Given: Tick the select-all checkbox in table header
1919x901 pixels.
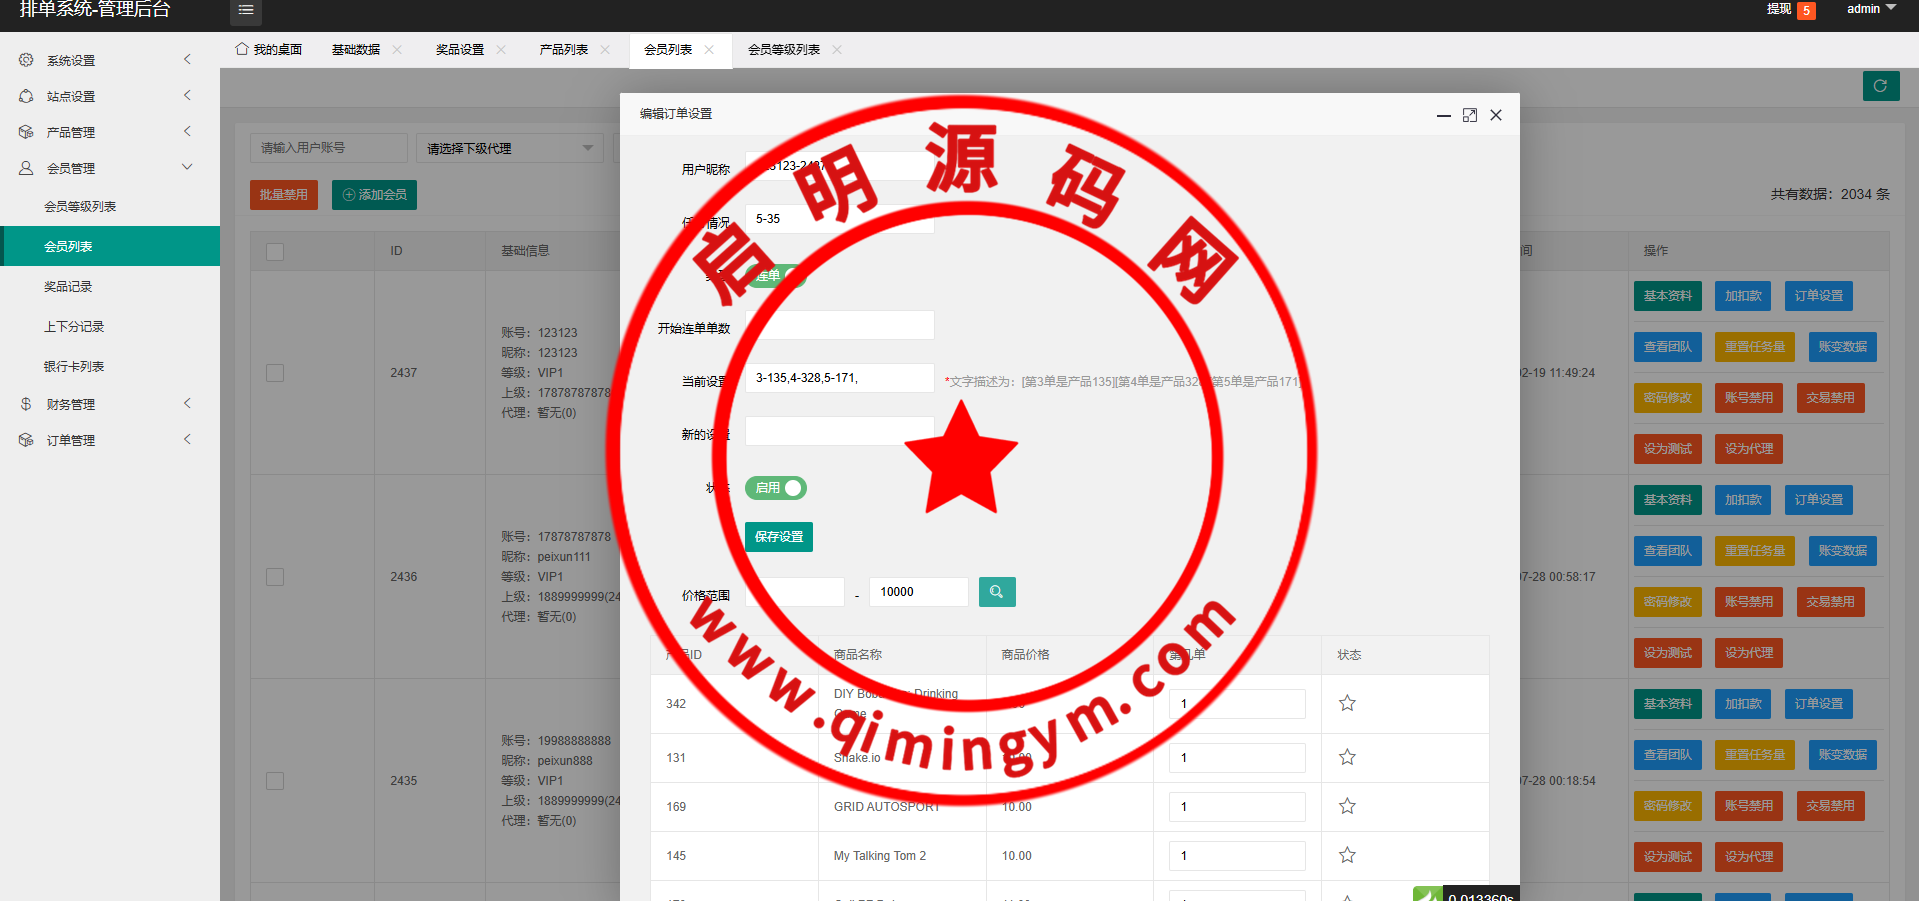Looking at the screenshot, I should 275,252.
